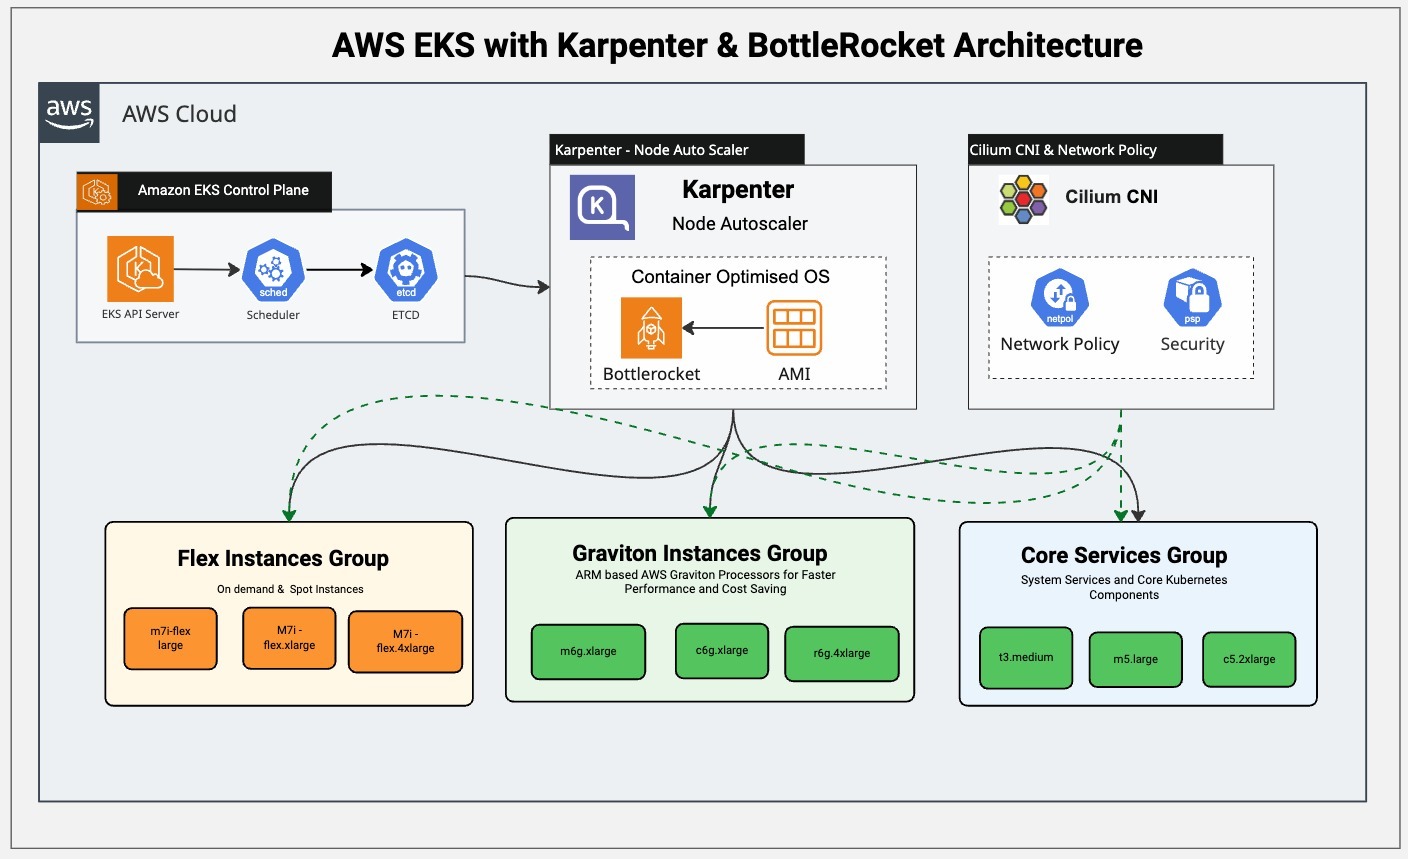Click the Network Policy netpol icon
Screen dimensions: 1408x859
1059,298
